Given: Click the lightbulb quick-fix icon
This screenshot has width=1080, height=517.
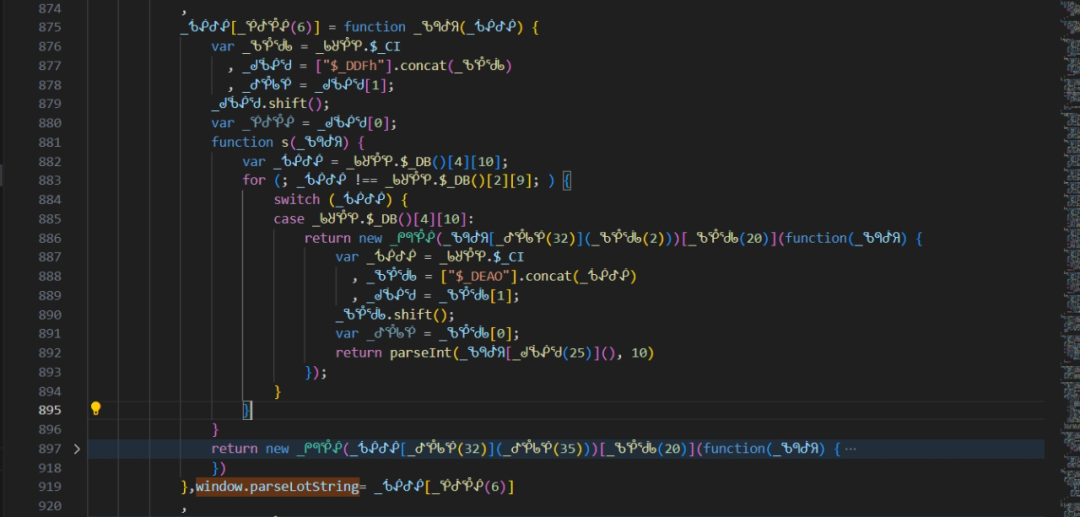Looking at the screenshot, I should point(96,409).
